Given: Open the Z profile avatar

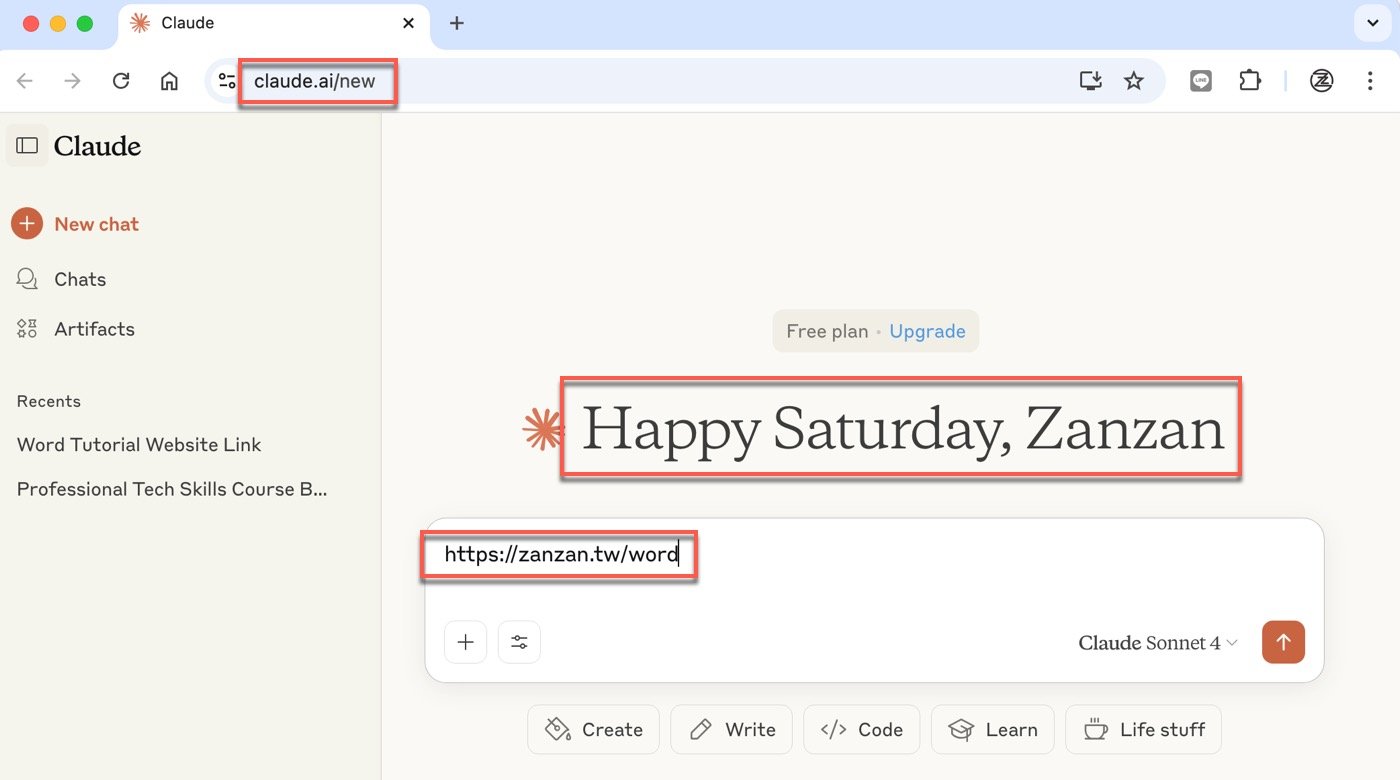Looking at the screenshot, I should [1322, 81].
